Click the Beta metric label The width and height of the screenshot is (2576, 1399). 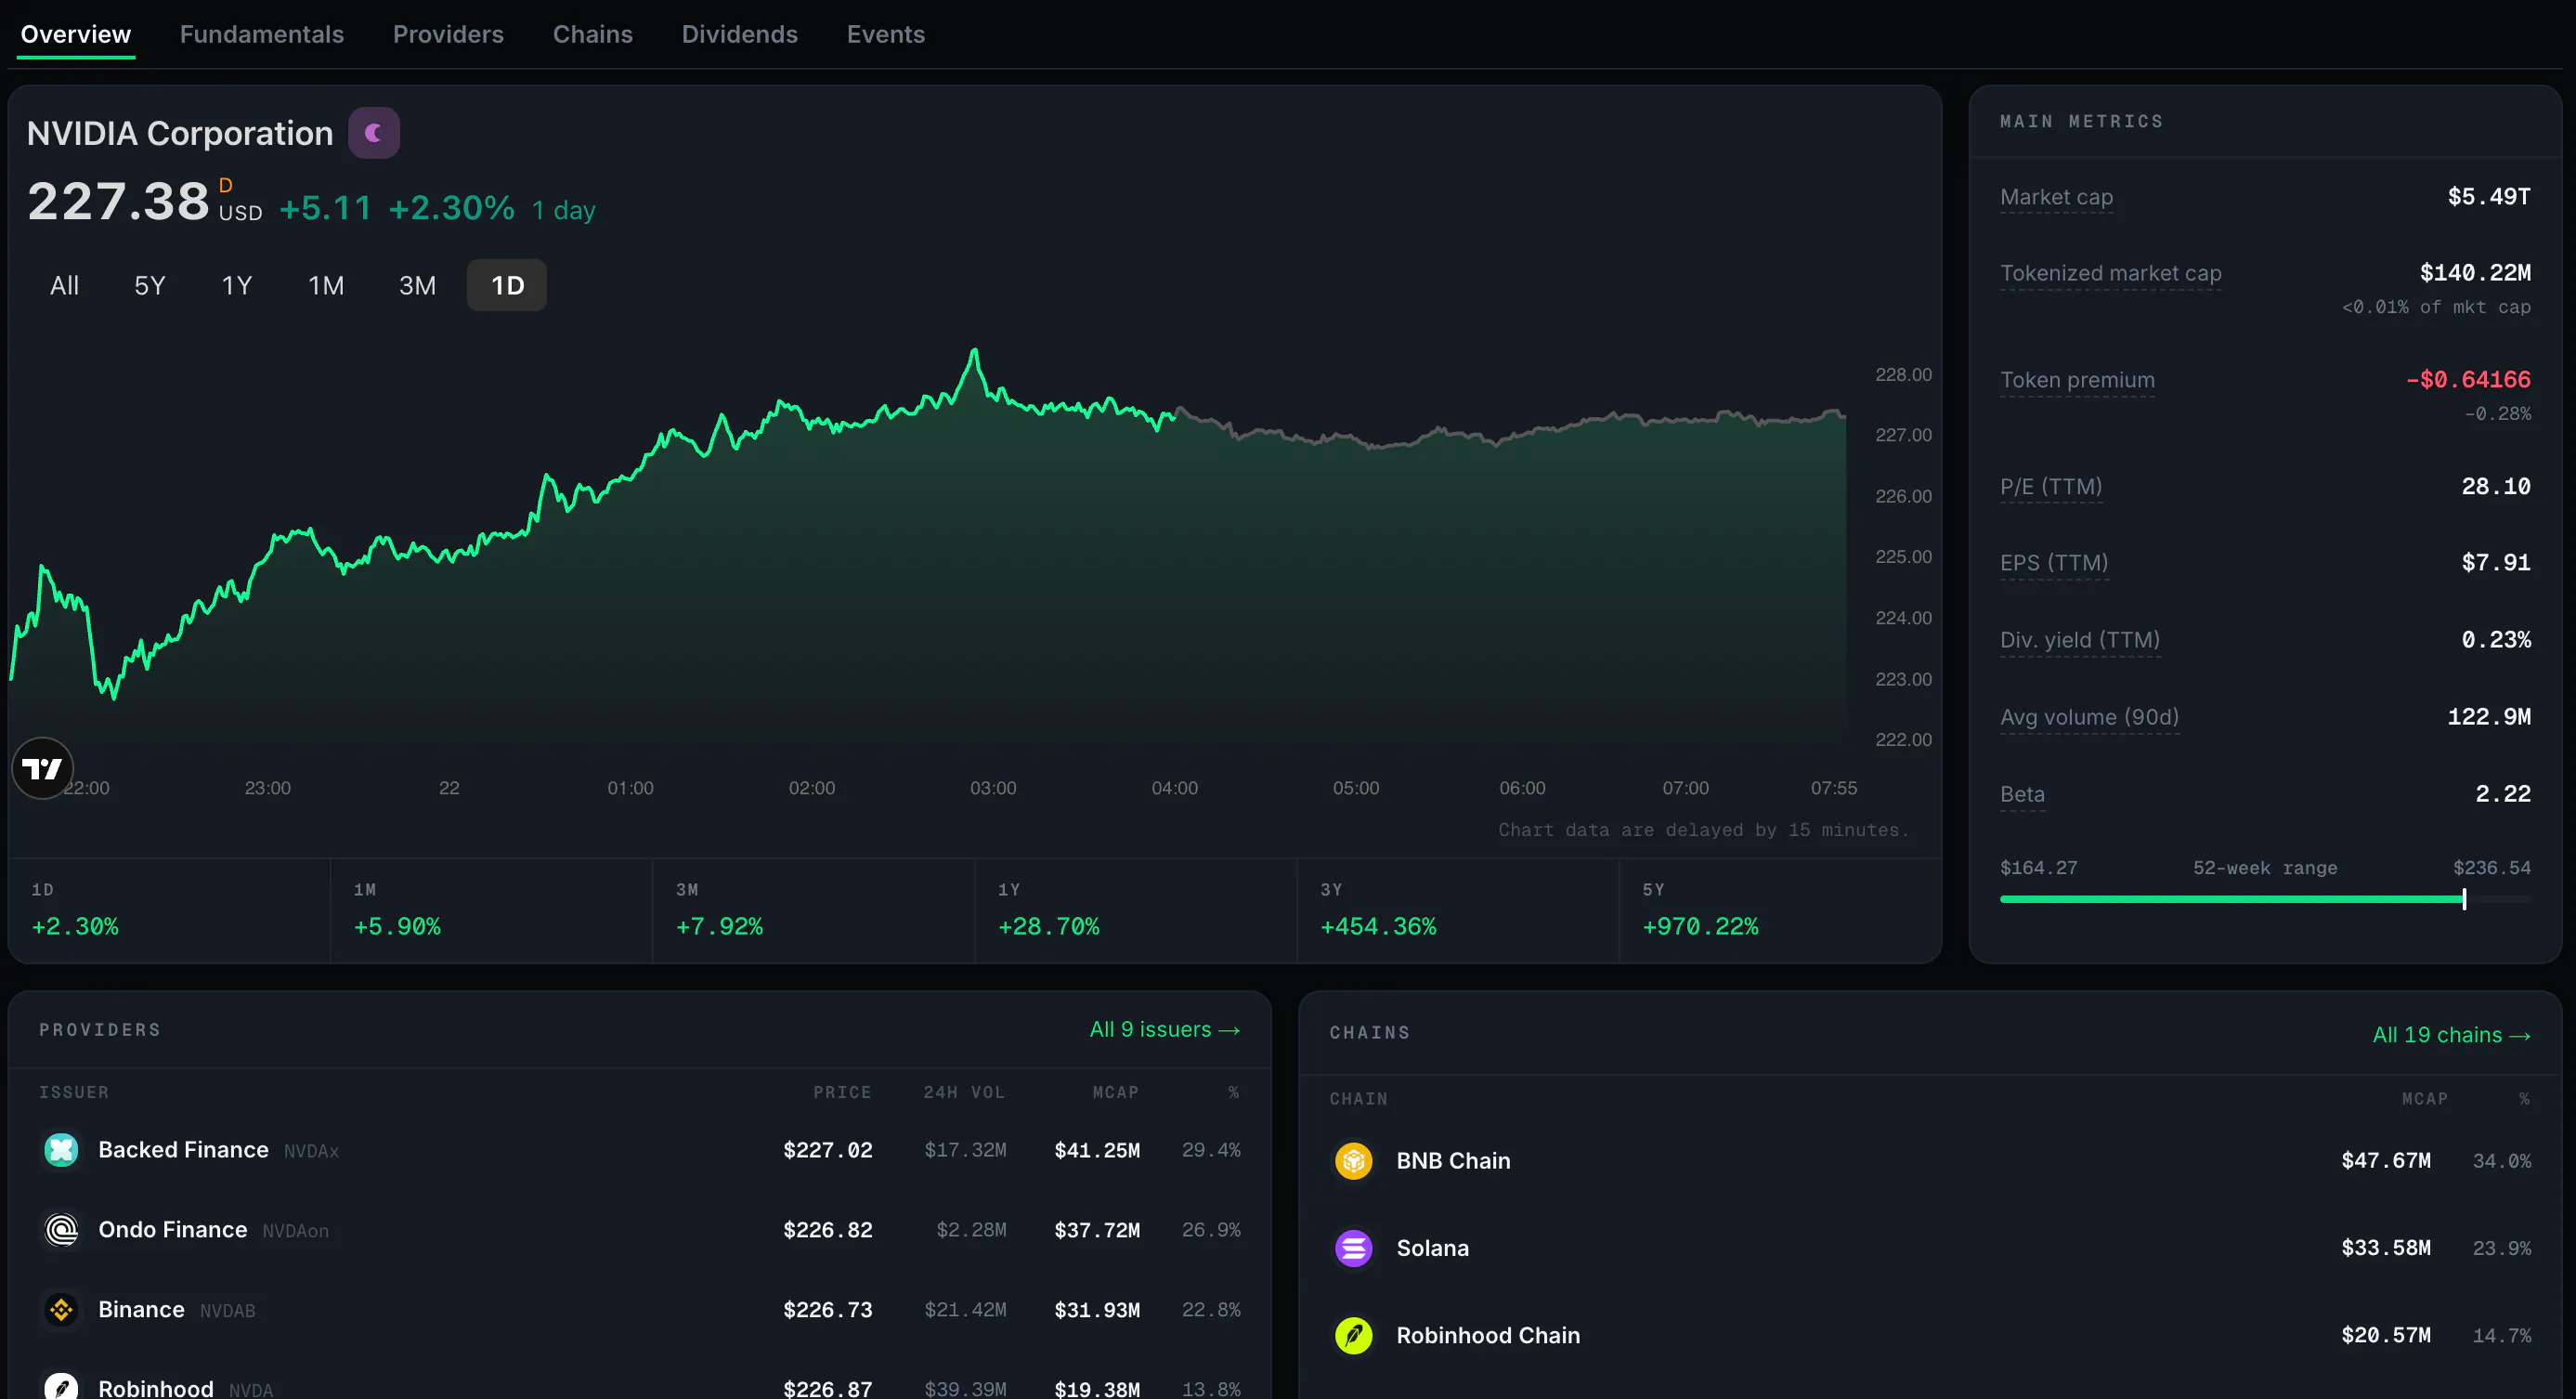coord(2022,794)
